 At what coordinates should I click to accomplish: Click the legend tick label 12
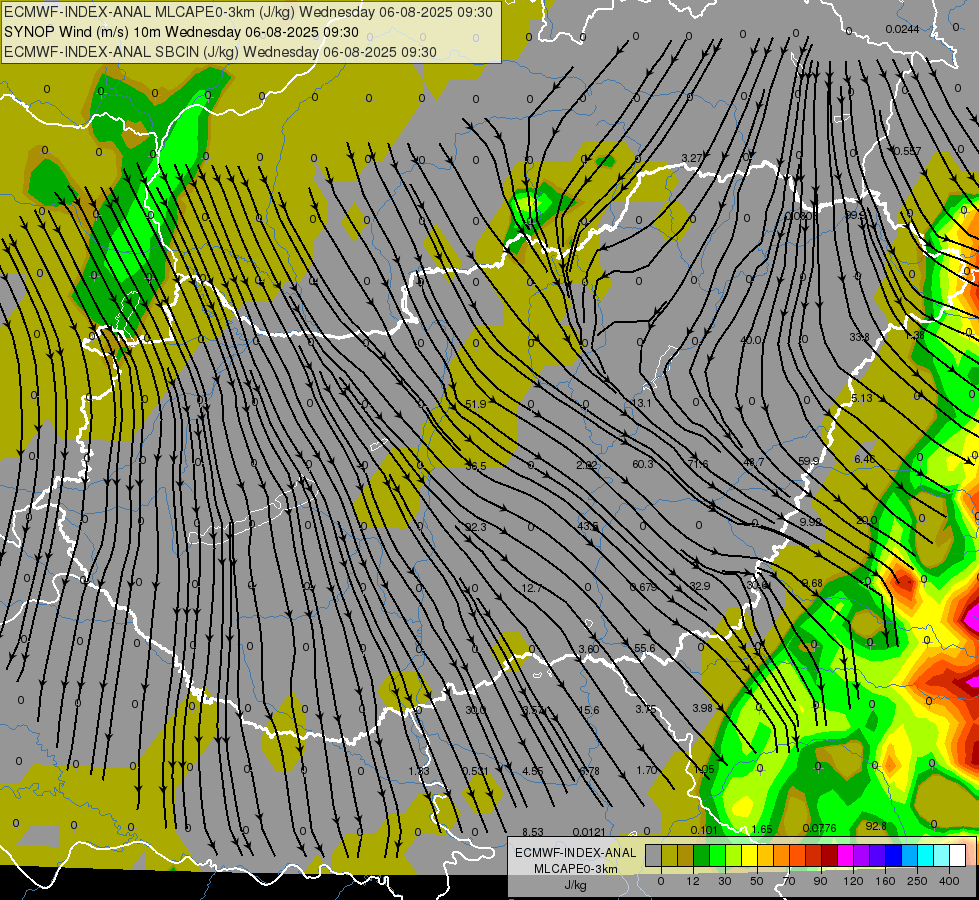tap(693, 881)
